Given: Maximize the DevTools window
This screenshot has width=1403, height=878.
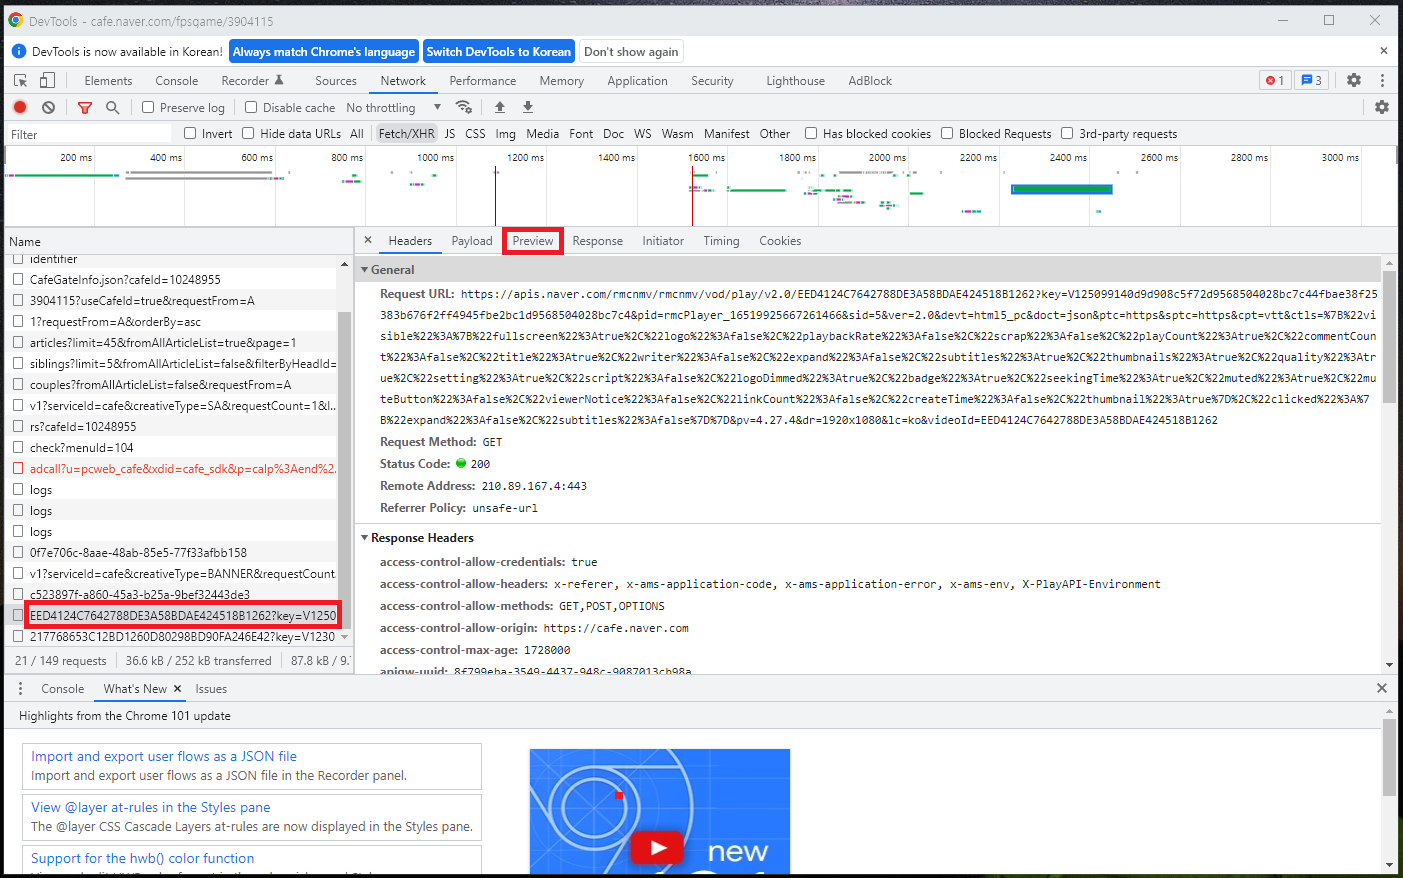Looking at the screenshot, I should tap(1329, 20).
